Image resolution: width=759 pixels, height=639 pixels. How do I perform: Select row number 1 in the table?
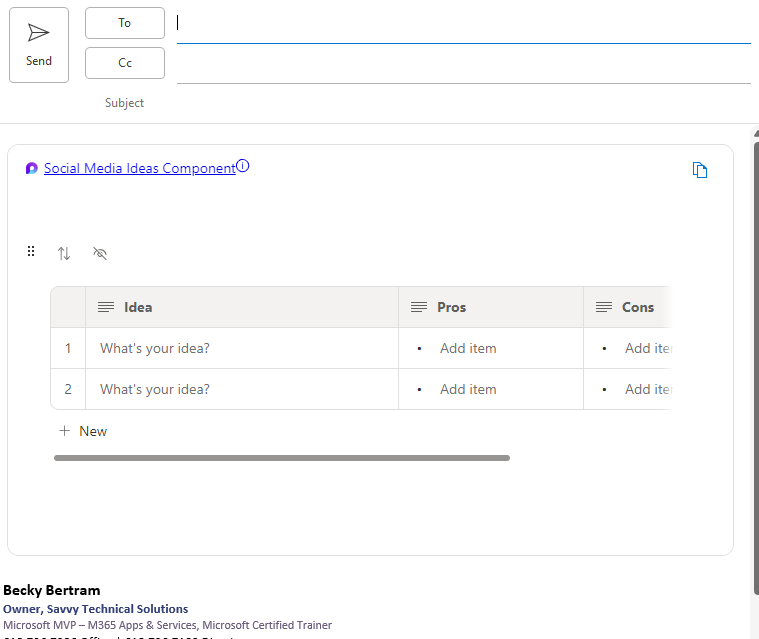pos(68,348)
